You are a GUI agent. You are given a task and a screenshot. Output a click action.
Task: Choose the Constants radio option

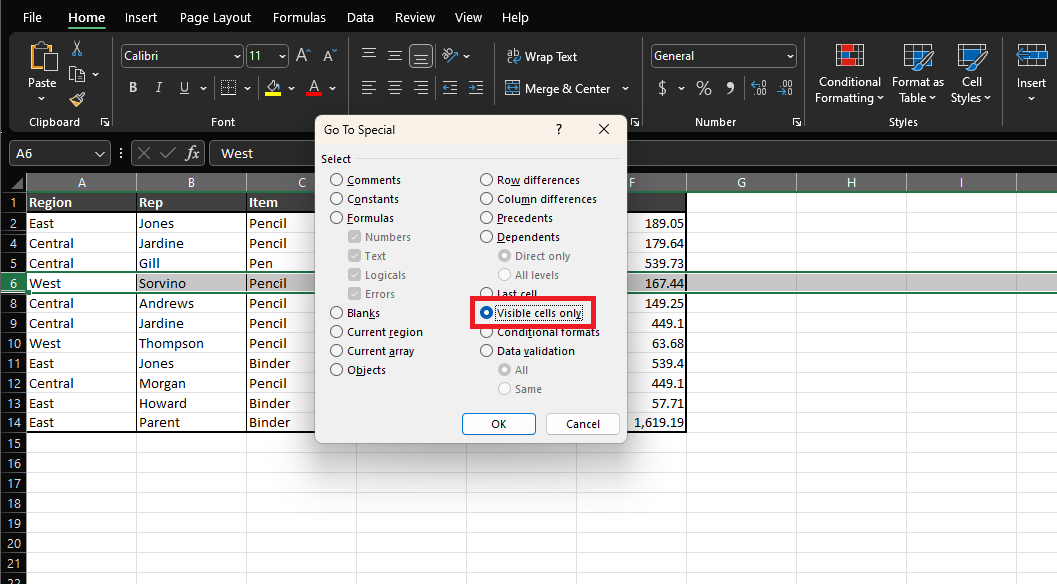[337, 199]
